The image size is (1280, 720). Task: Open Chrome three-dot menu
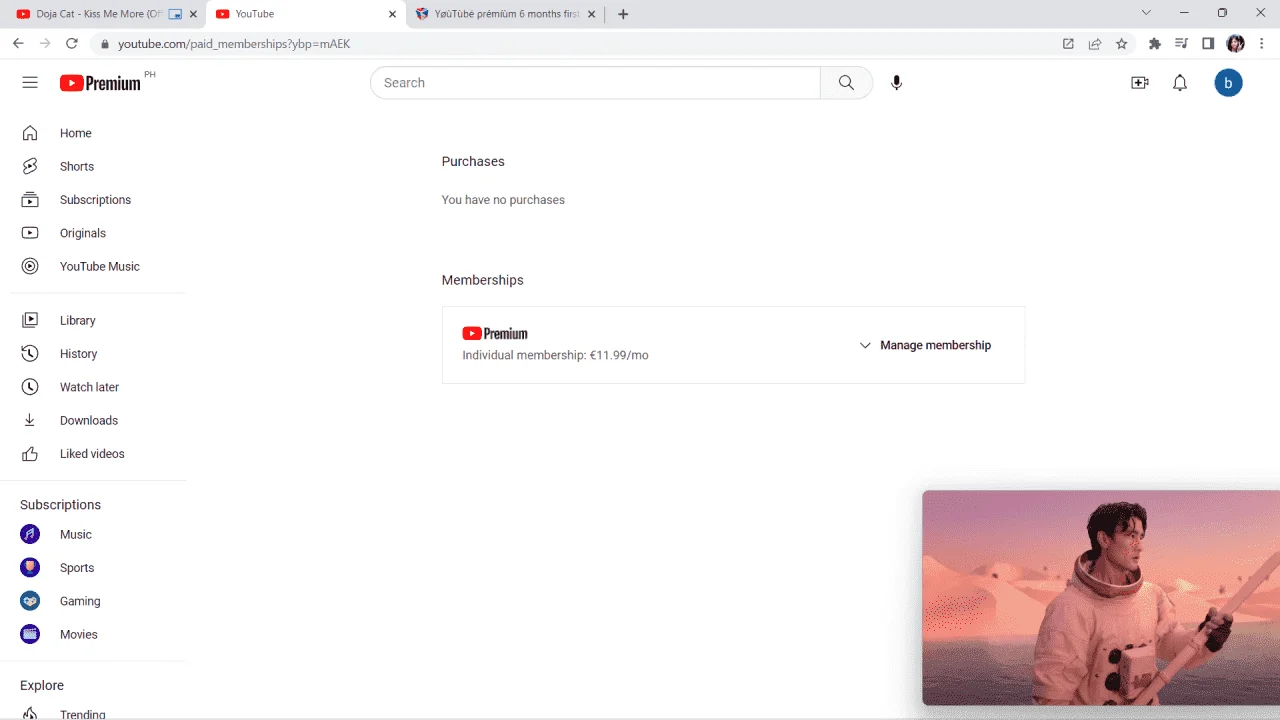(1263, 44)
